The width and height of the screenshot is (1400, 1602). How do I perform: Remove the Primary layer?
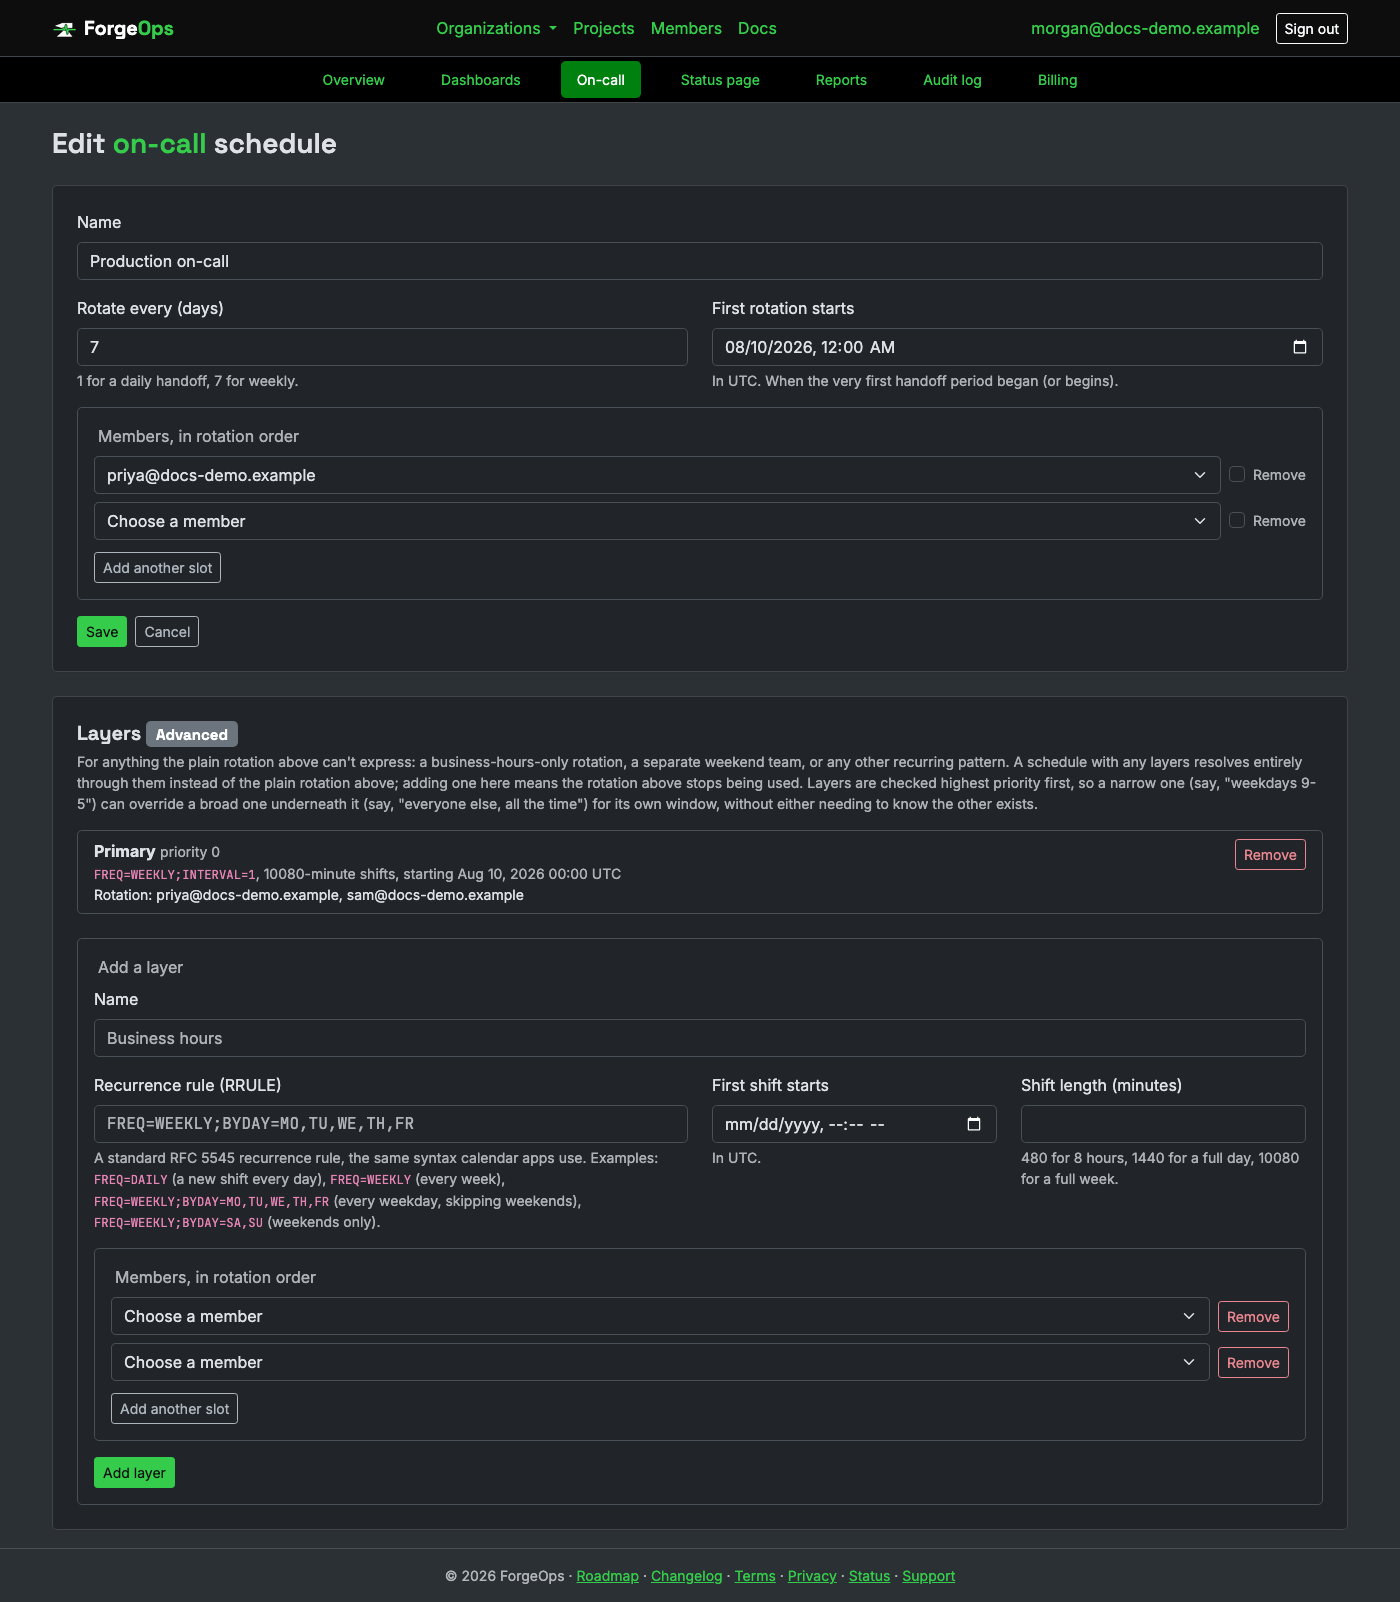[x=1270, y=855]
